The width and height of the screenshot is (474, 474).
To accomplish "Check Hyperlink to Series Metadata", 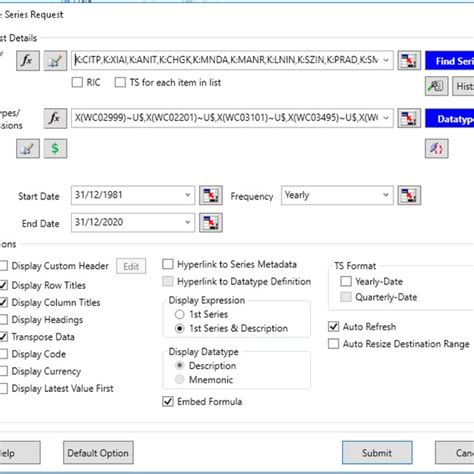I will [x=168, y=264].
